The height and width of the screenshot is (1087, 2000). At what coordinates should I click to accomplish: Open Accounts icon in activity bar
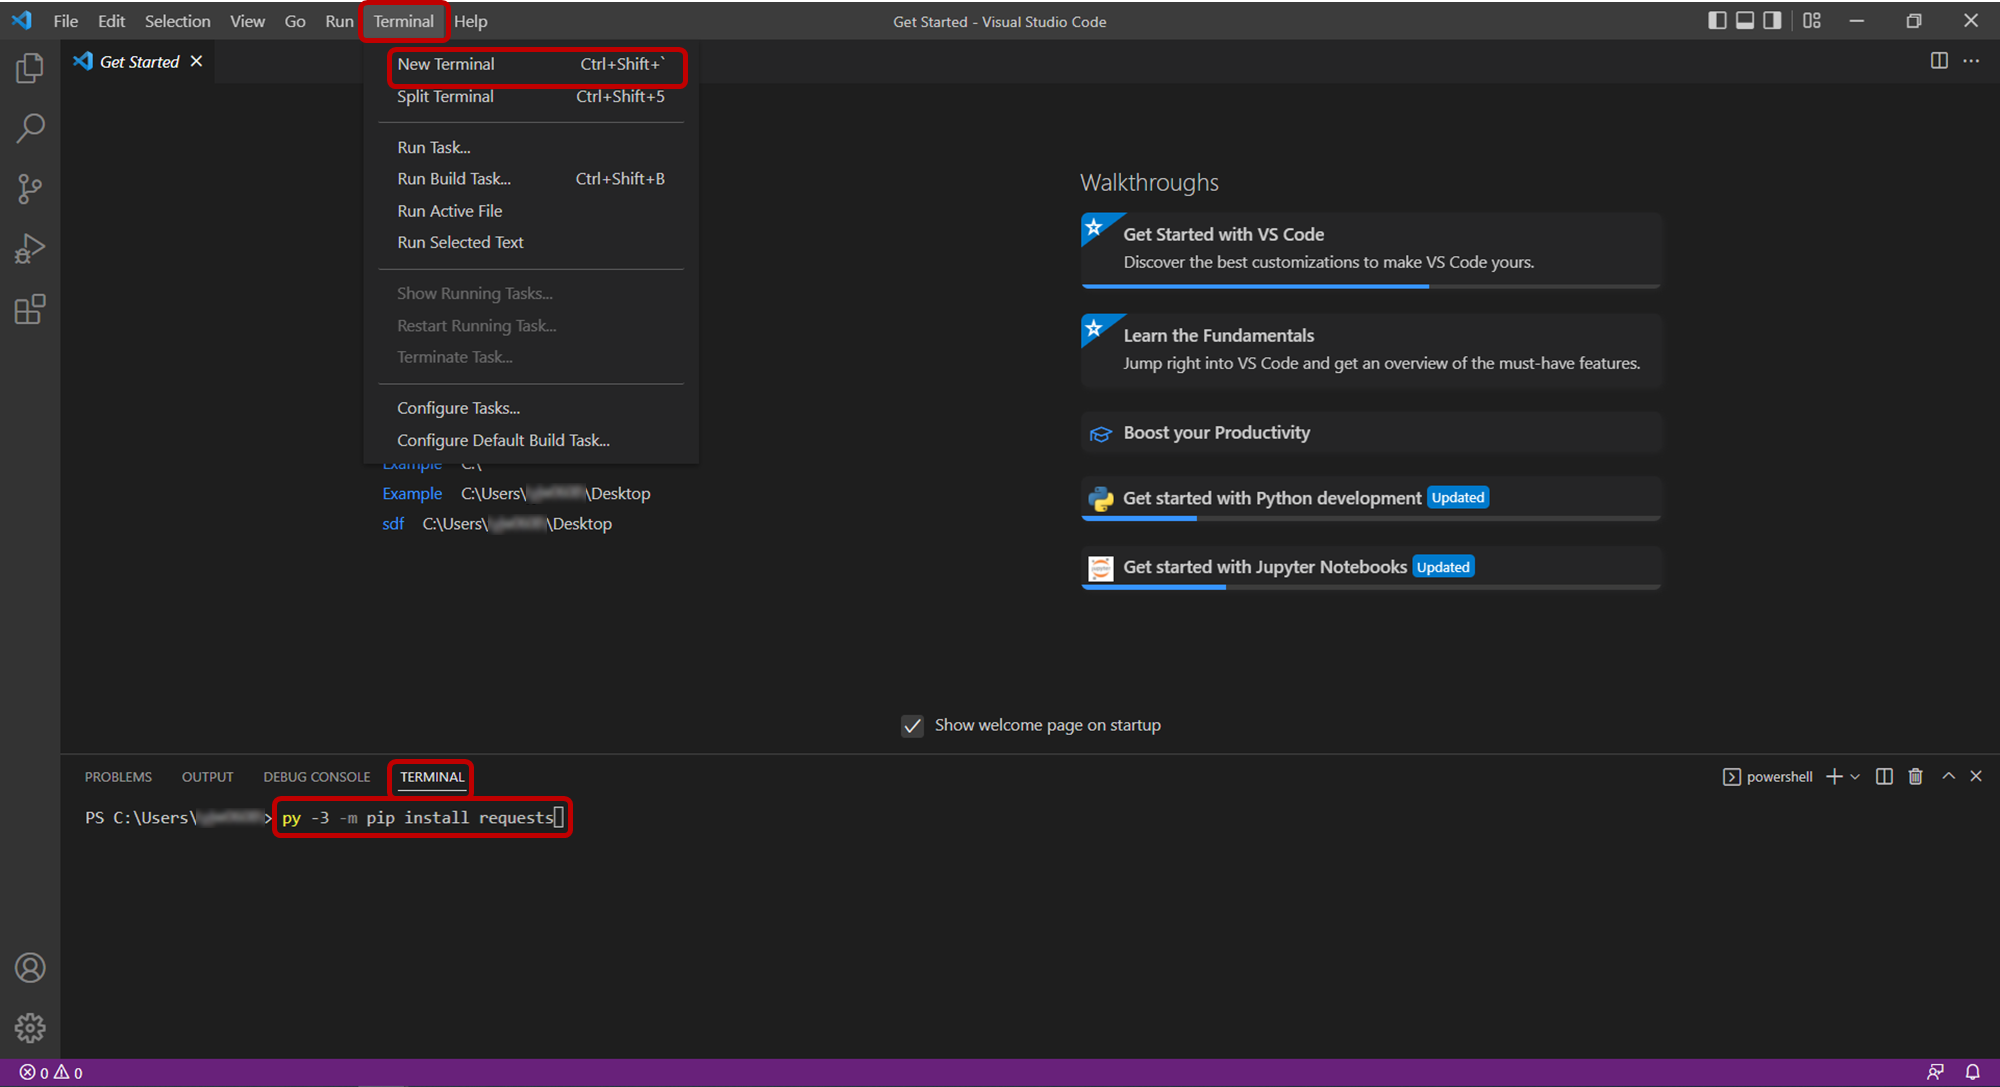30,968
